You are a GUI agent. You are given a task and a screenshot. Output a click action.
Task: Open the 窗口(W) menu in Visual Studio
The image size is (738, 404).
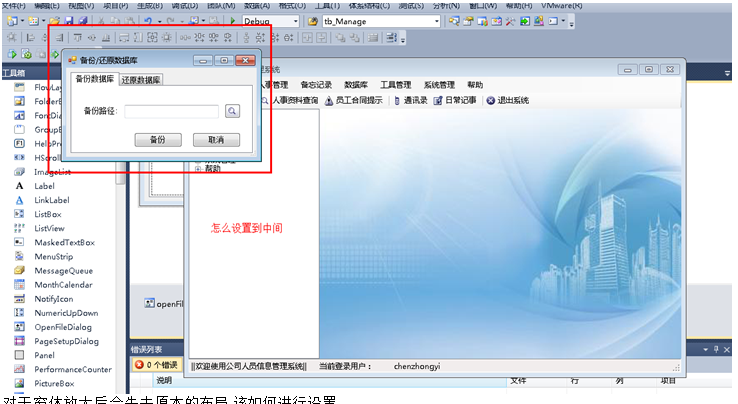[x=483, y=6]
